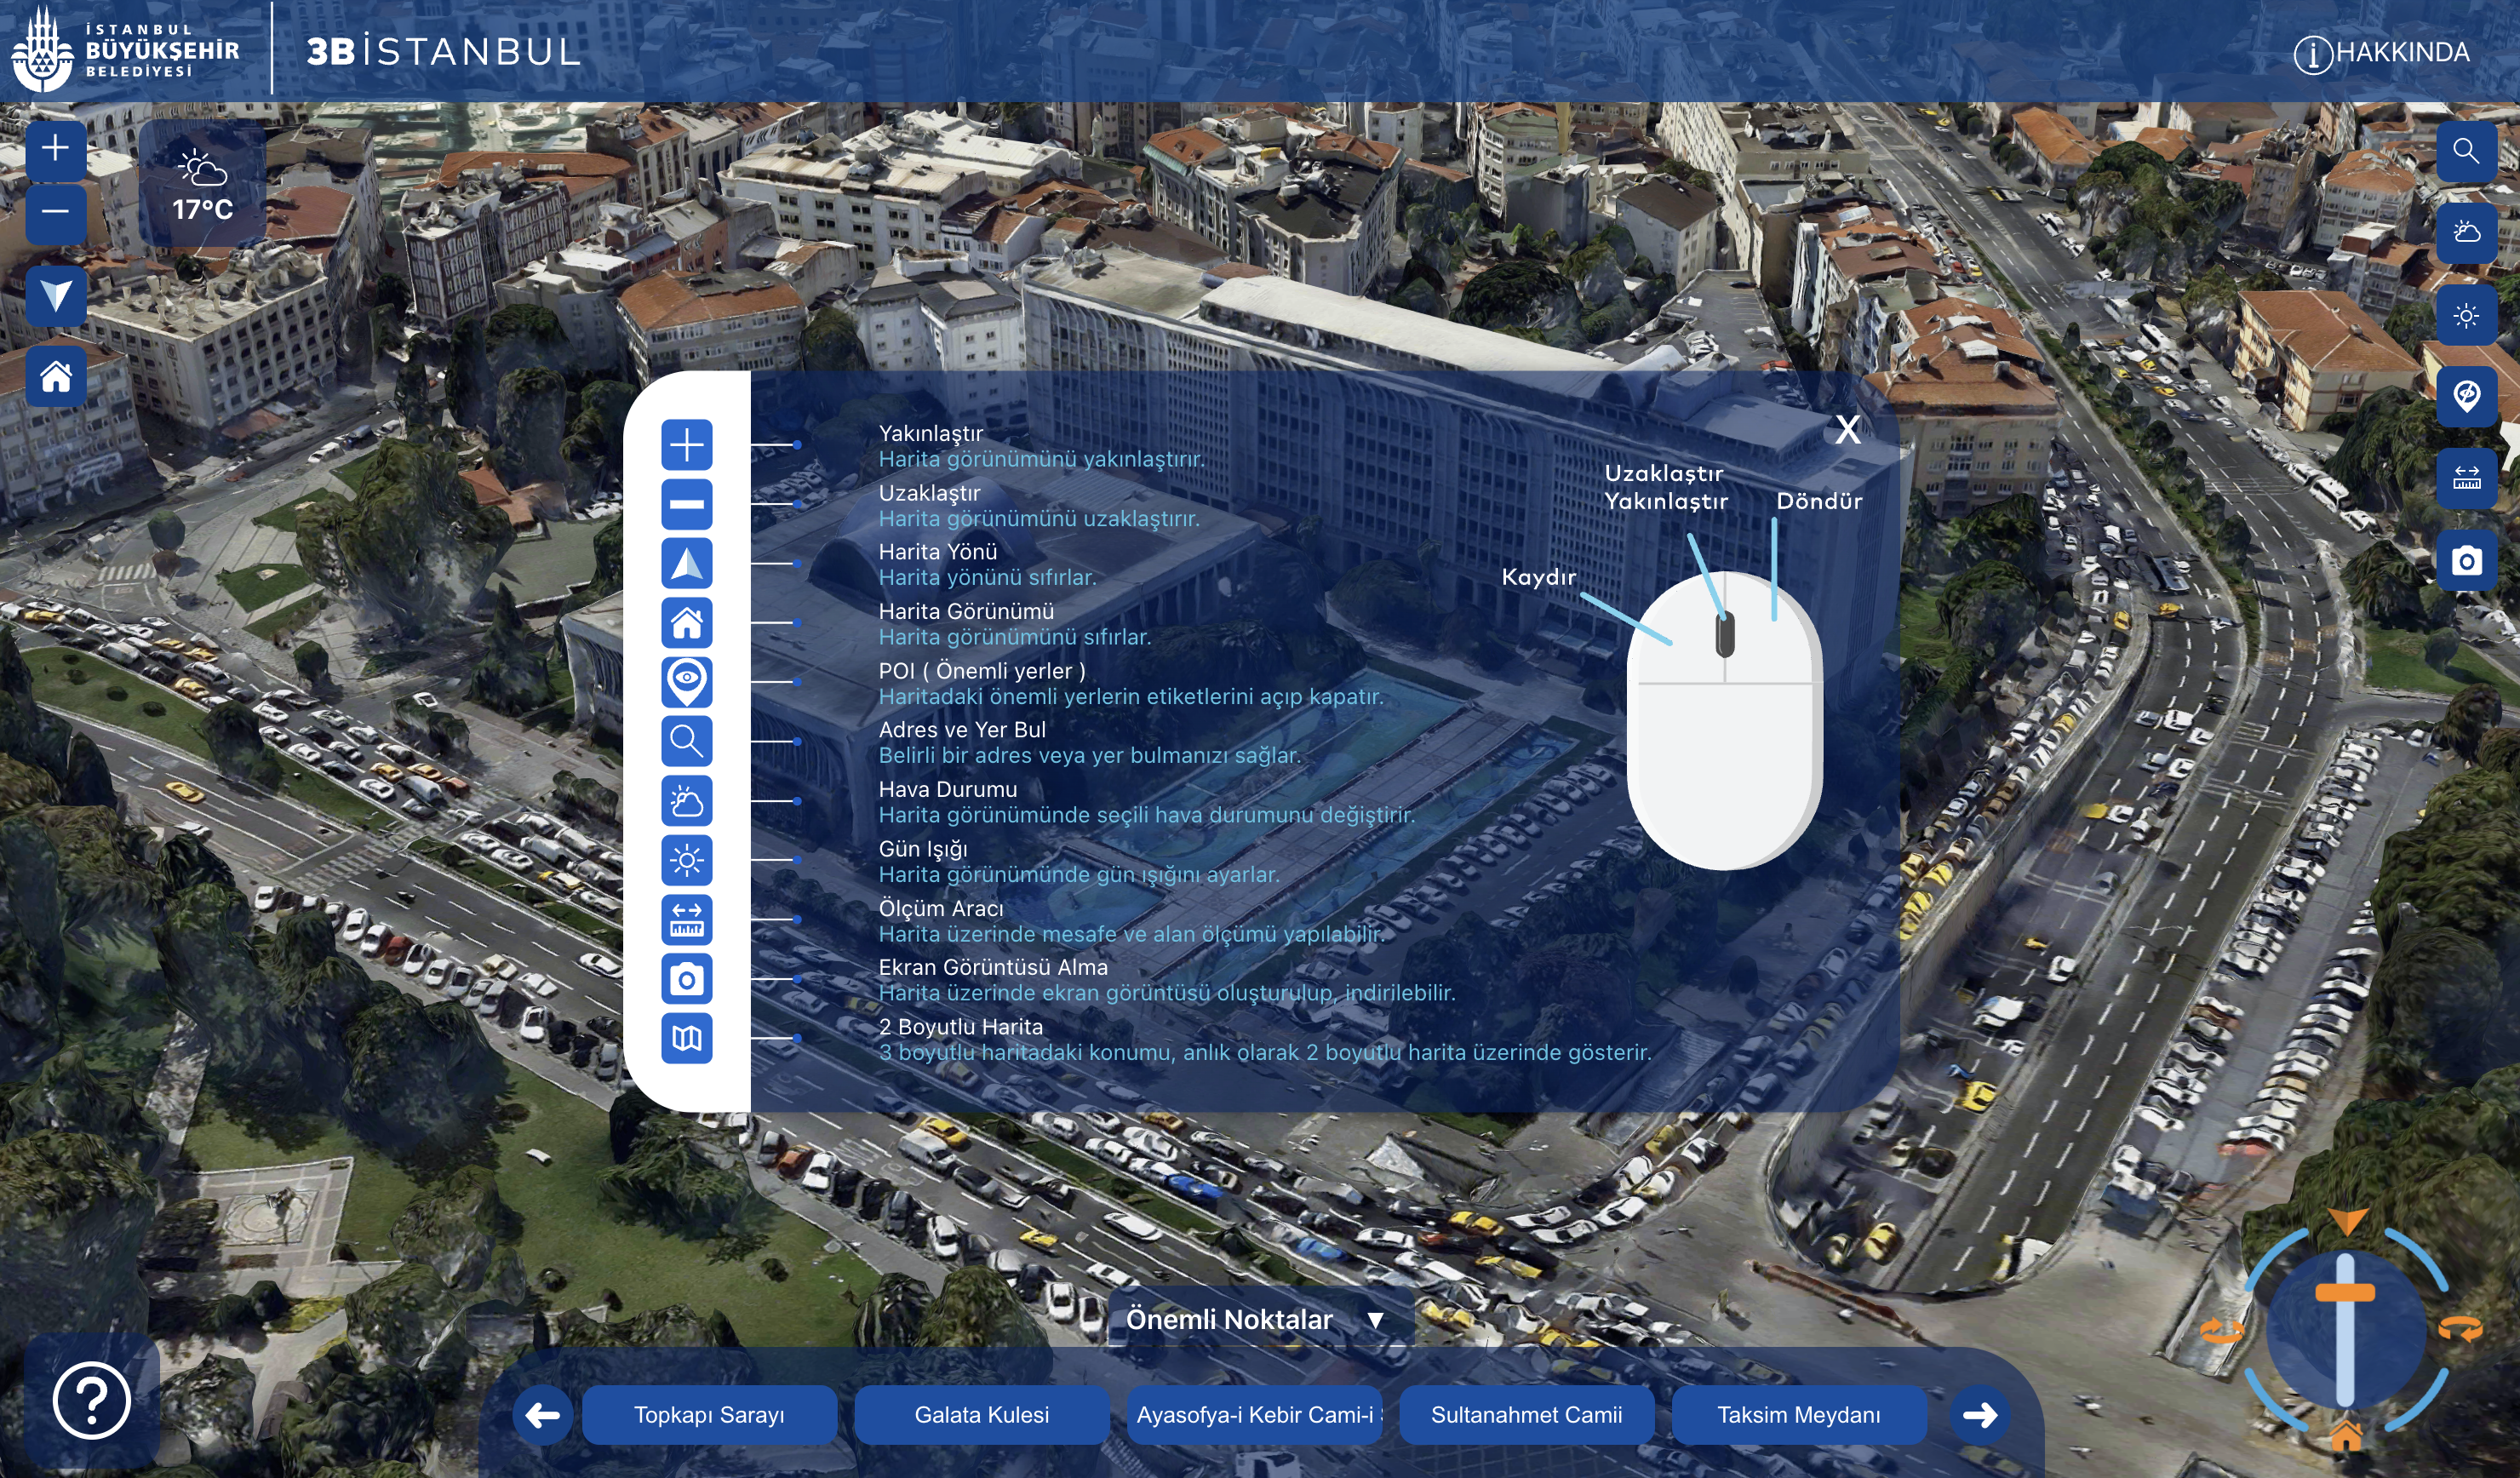Click the "POI ( Önemli yerler )" heading

pyautogui.click(x=982, y=671)
